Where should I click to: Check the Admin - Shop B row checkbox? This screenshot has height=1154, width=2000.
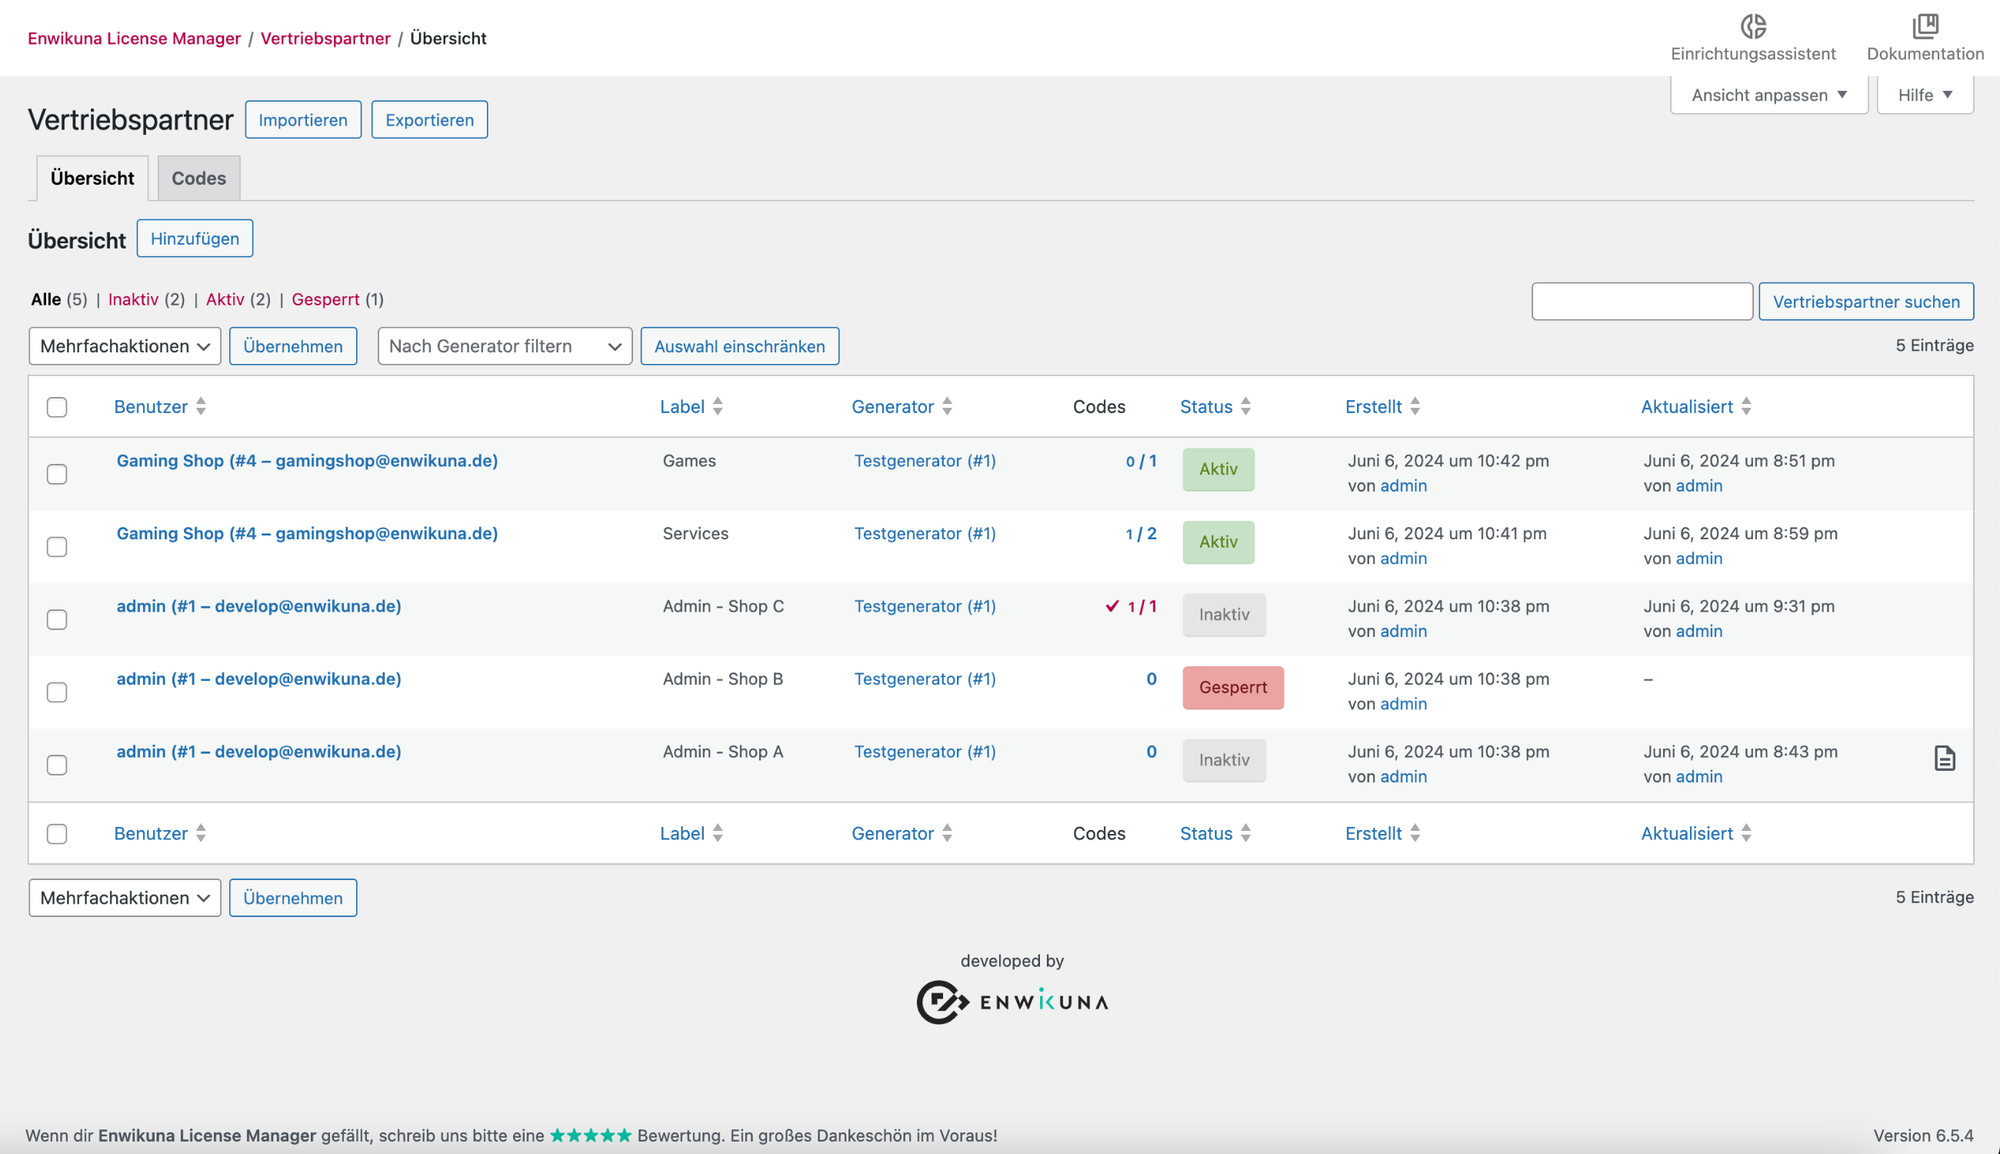(57, 692)
